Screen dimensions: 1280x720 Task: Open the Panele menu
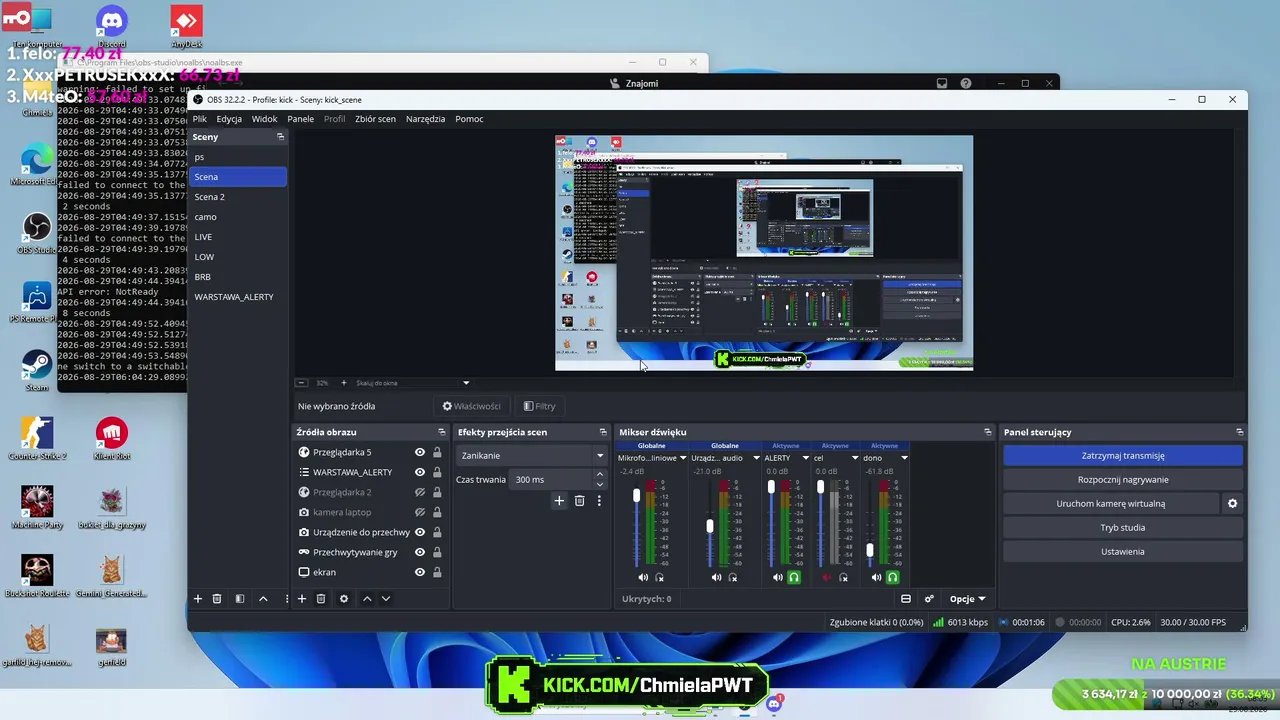pyautogui.click(x=300, y=119)
